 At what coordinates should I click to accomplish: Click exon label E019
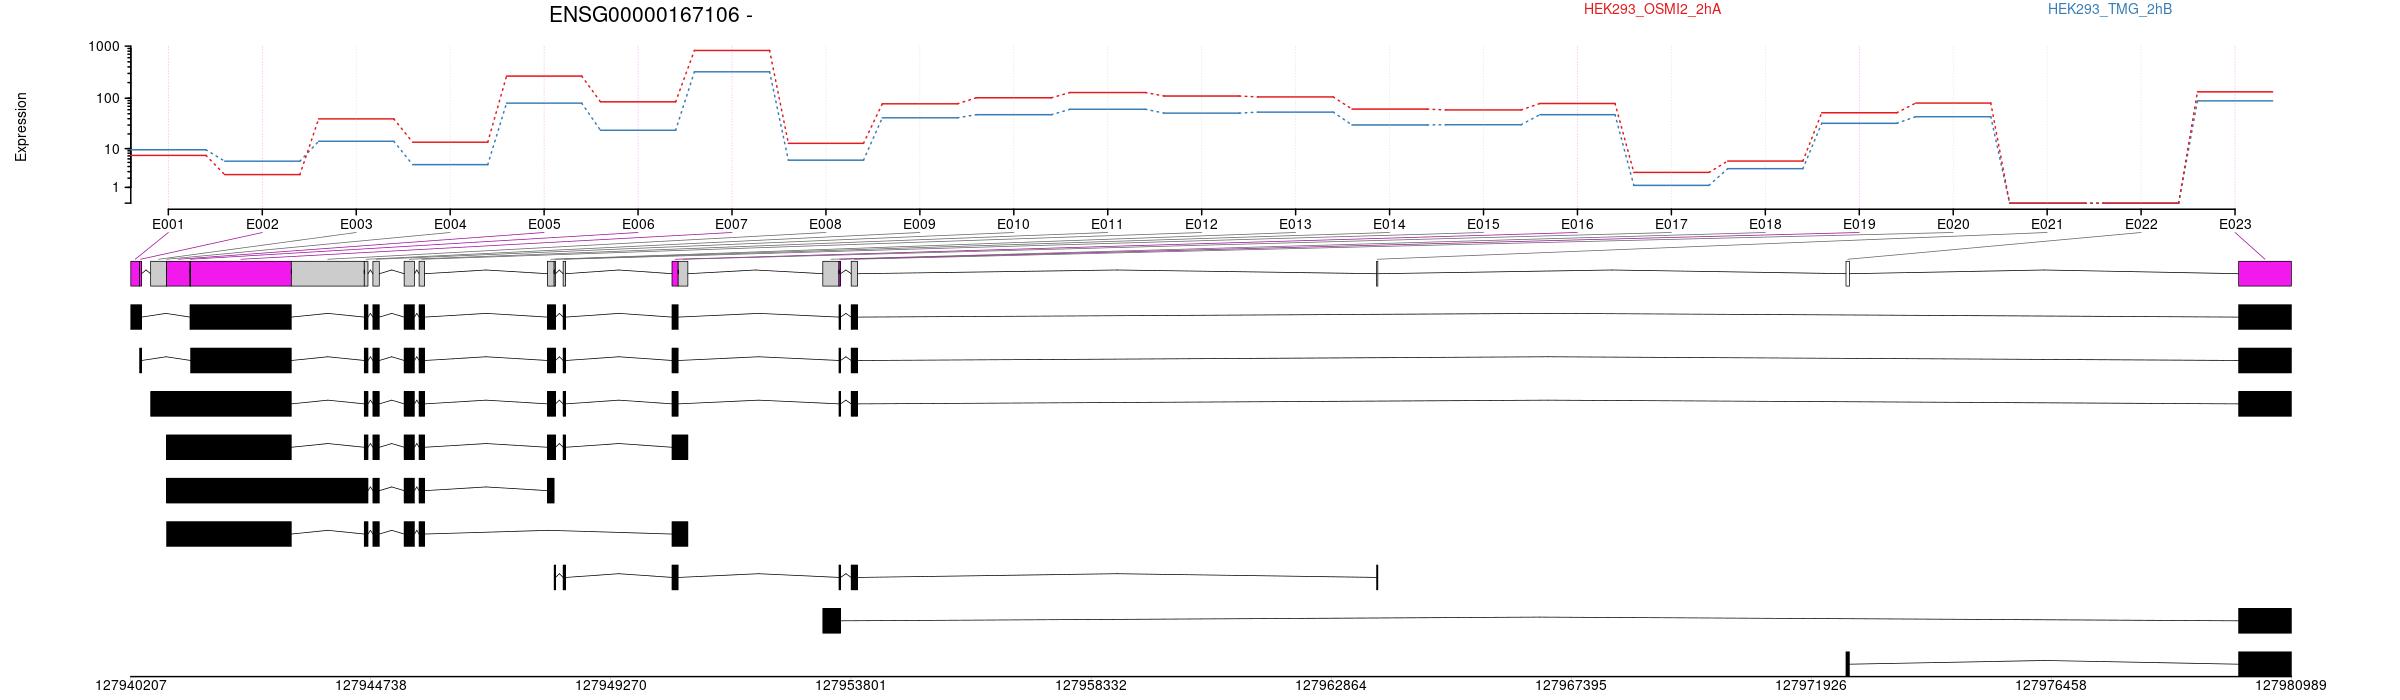1859,225
